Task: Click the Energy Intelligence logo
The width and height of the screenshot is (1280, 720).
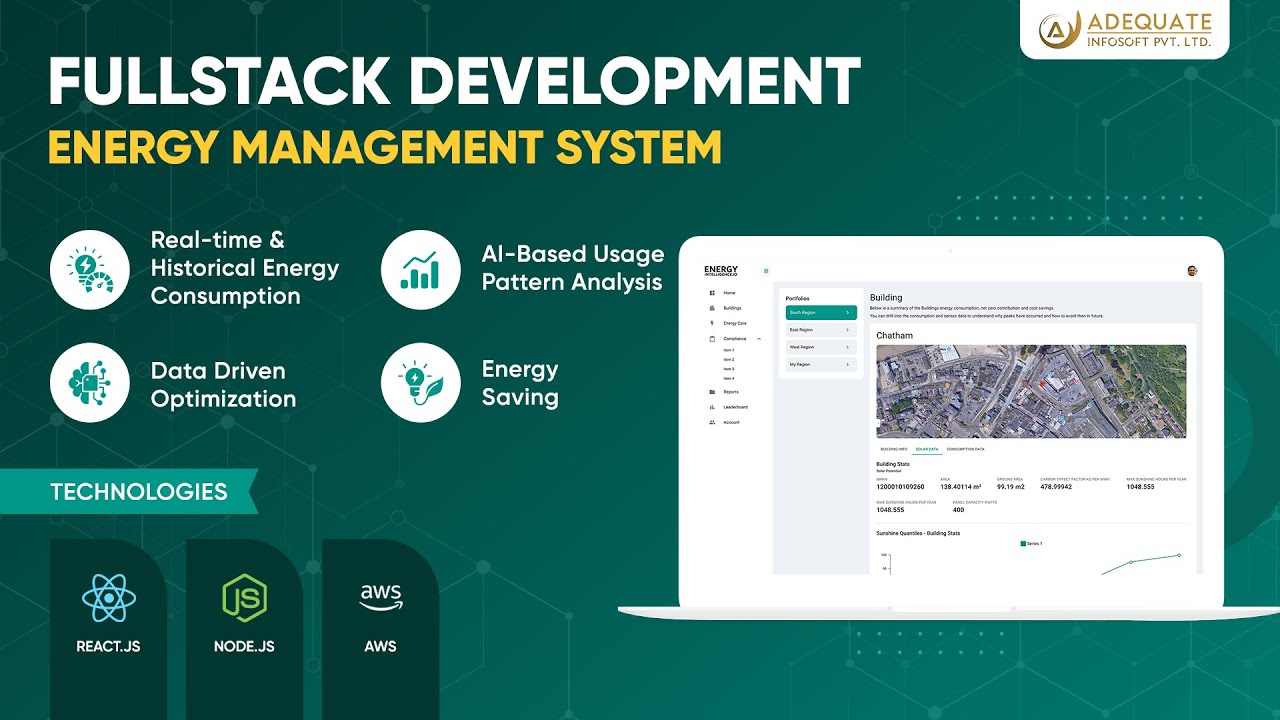Action: 721,271
